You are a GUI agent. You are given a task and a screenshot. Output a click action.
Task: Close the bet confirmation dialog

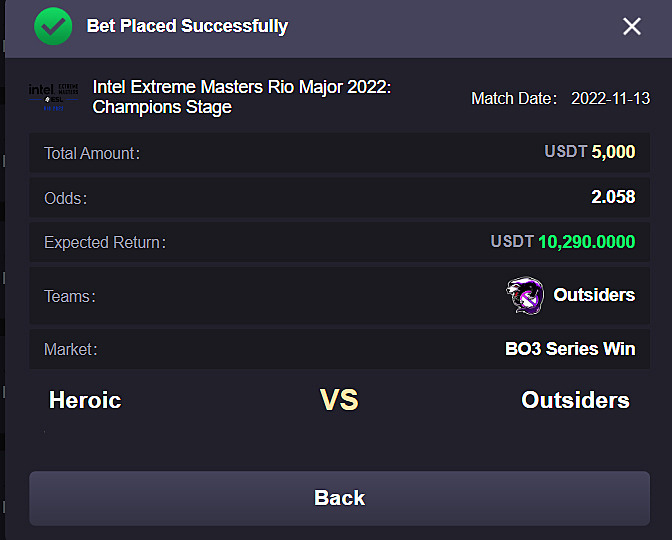632,27
